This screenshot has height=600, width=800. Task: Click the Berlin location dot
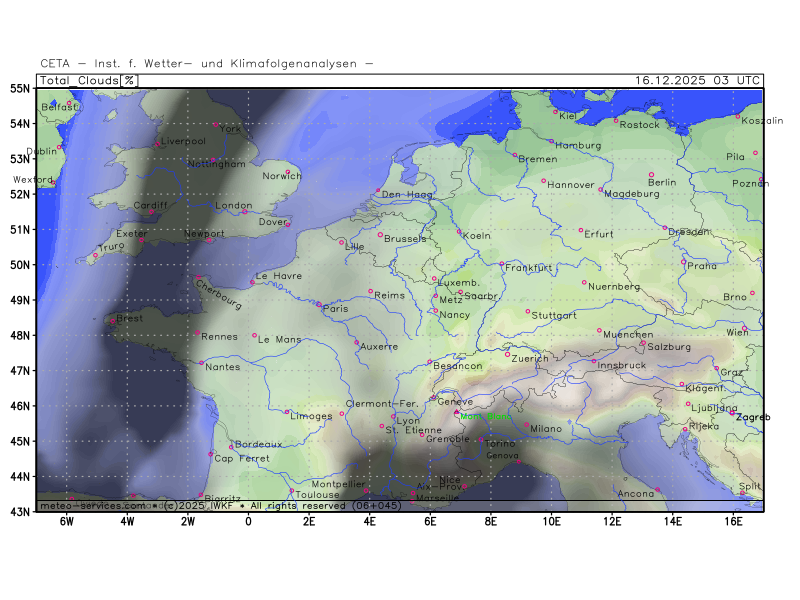tap(651, 175)
